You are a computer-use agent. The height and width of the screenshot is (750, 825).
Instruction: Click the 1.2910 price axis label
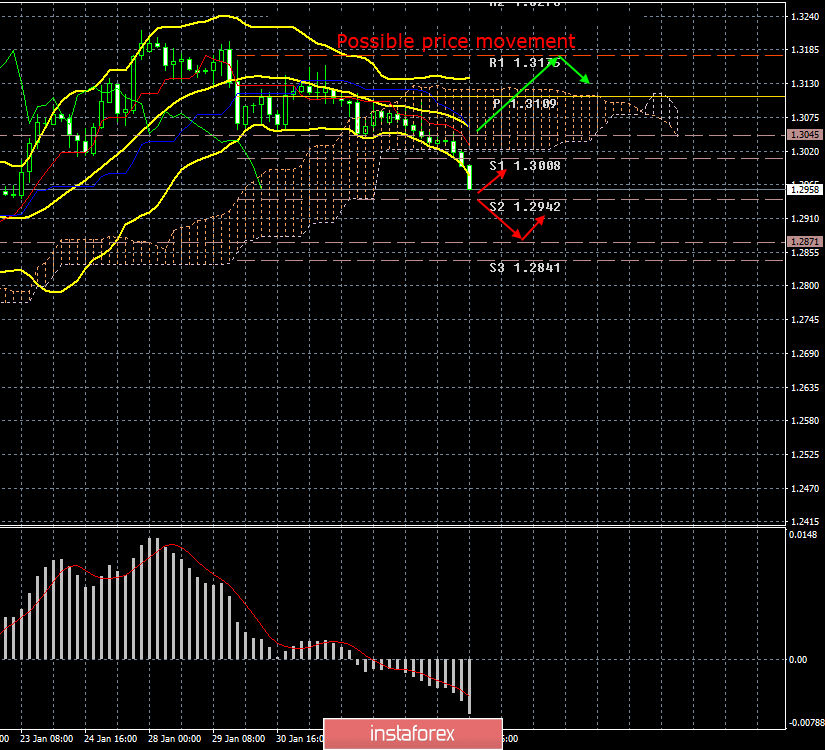coord(805,218)
